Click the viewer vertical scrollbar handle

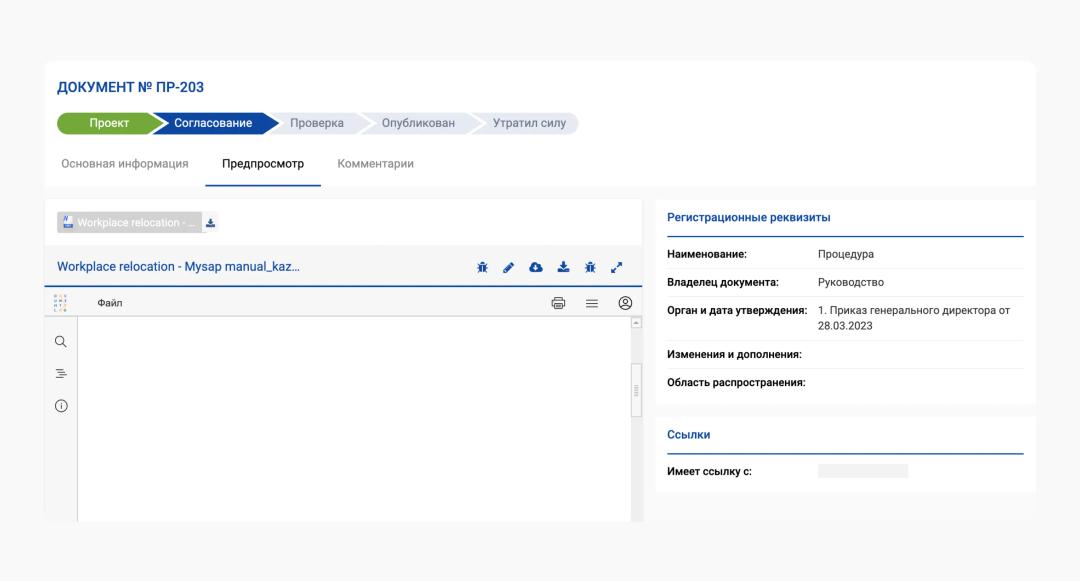click(636, 390)
